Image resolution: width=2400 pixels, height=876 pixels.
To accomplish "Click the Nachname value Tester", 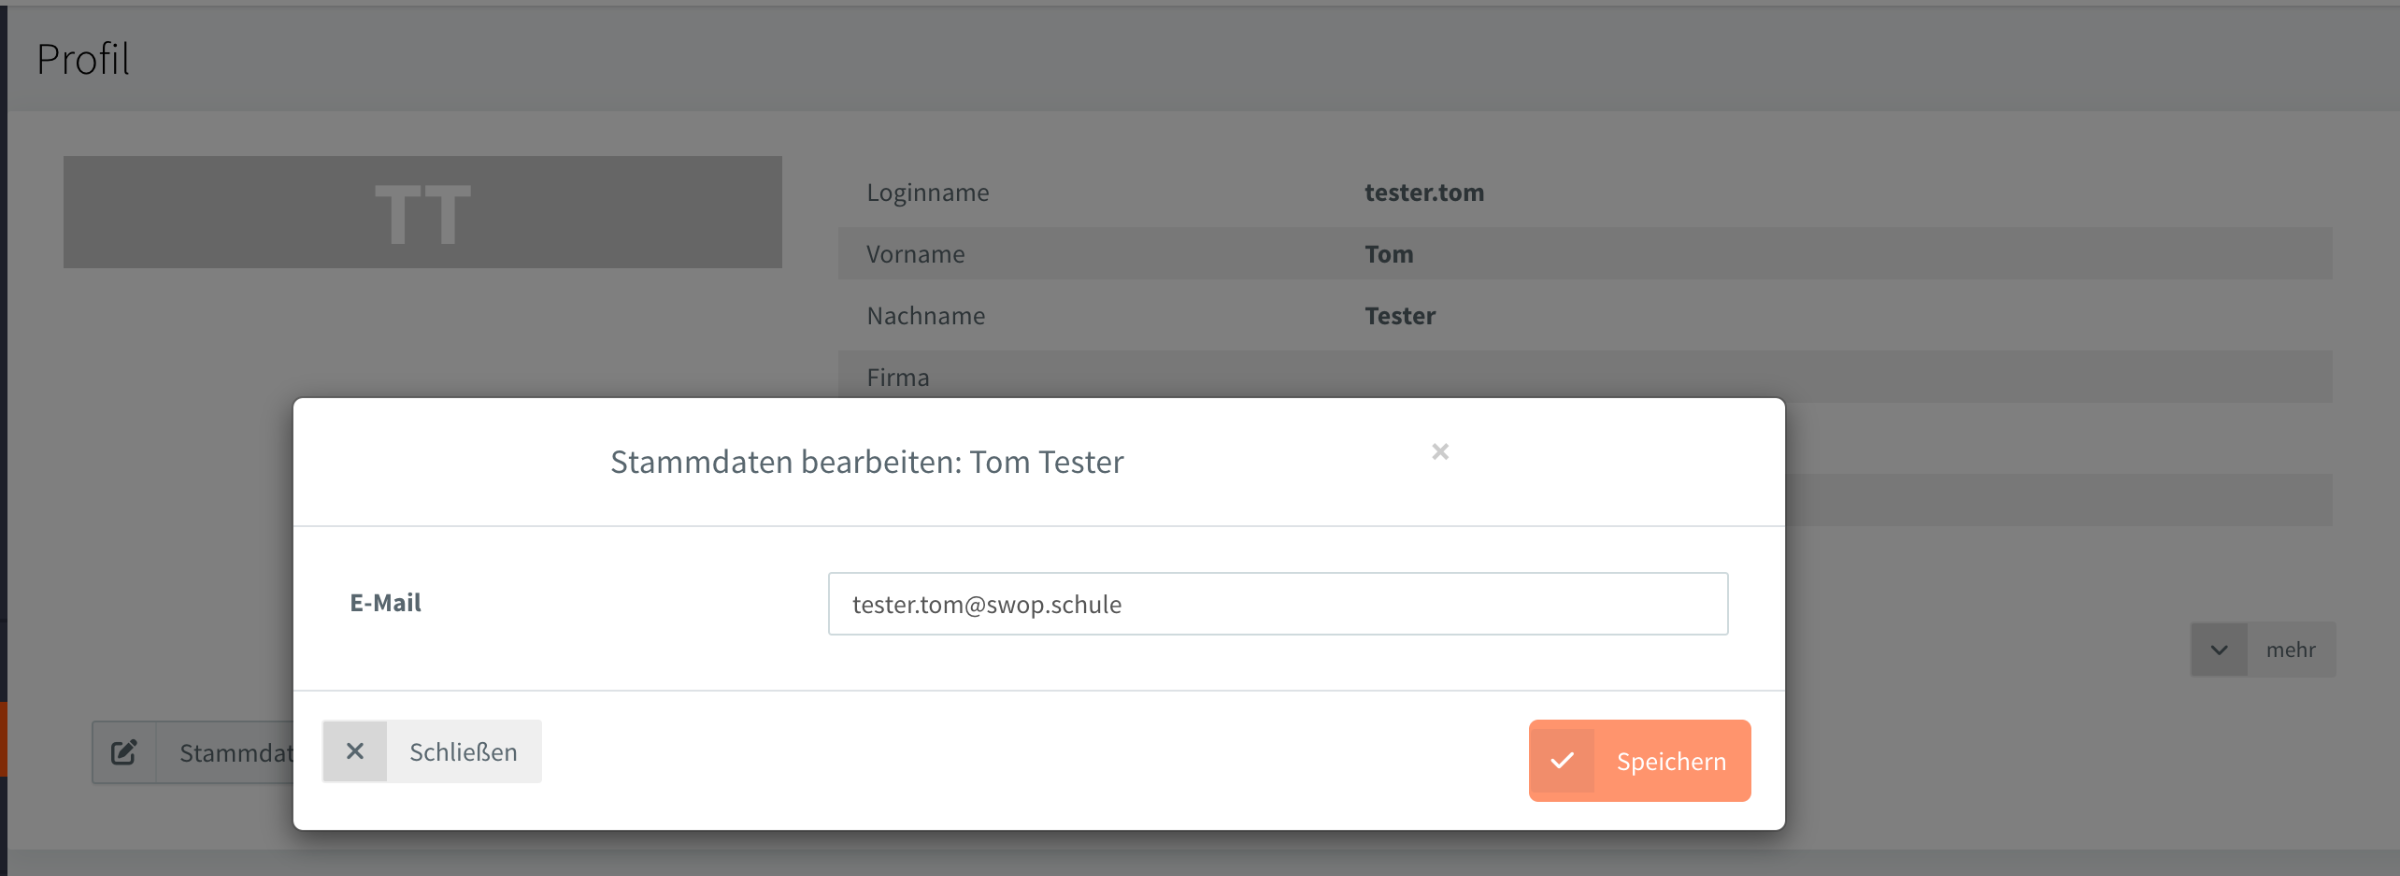I will click(x=1400, y=316).
